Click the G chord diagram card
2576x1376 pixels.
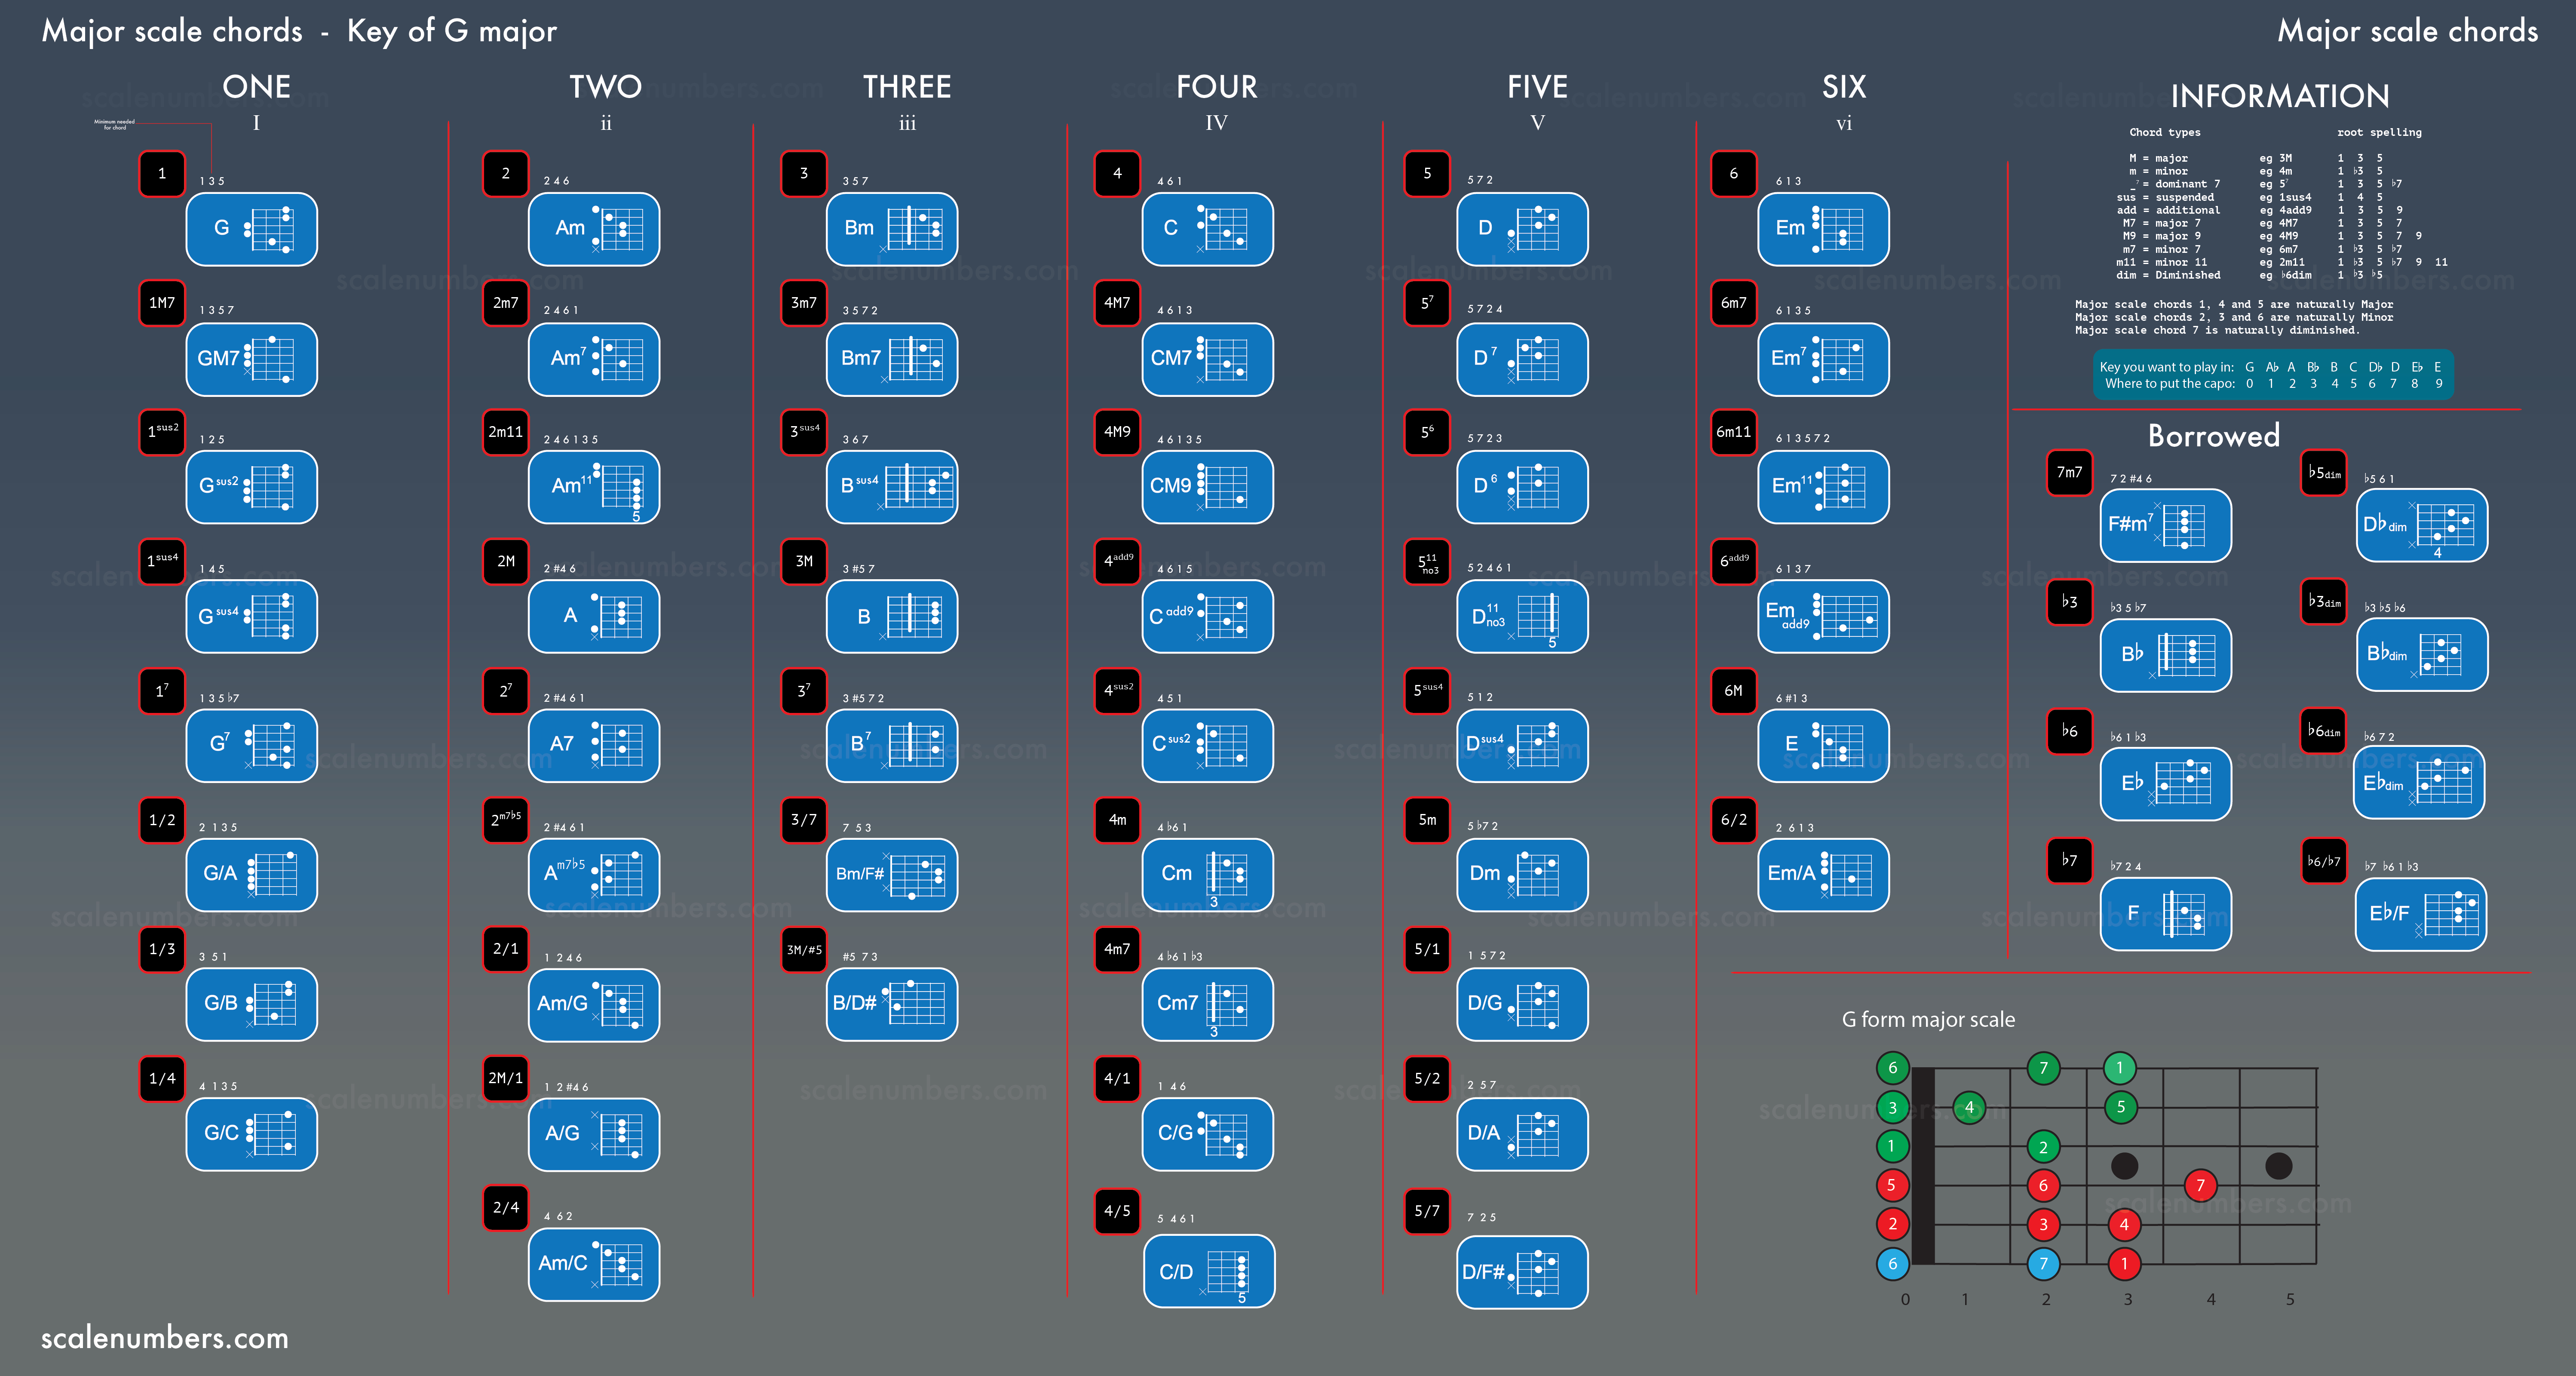[252, 229]
